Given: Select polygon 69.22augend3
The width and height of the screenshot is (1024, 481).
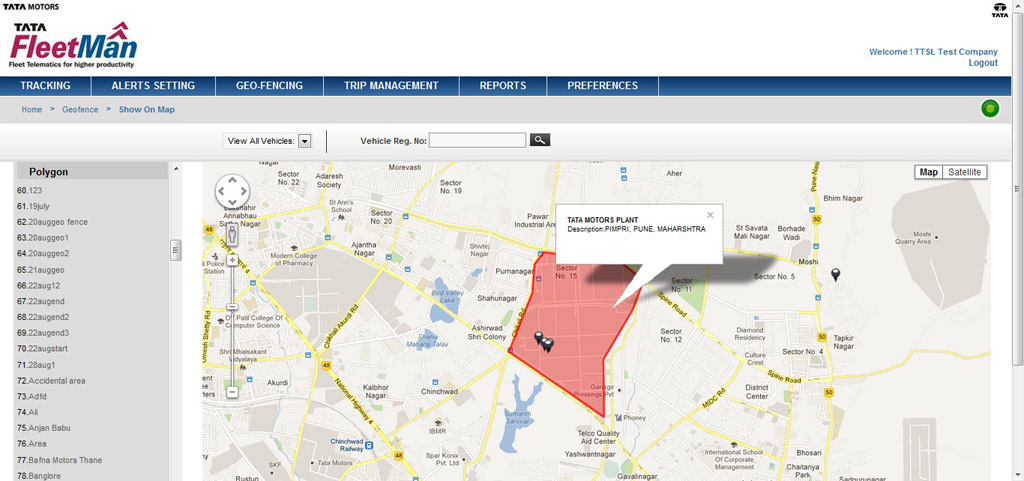Looking at the screenshot, I should point(42,333).
